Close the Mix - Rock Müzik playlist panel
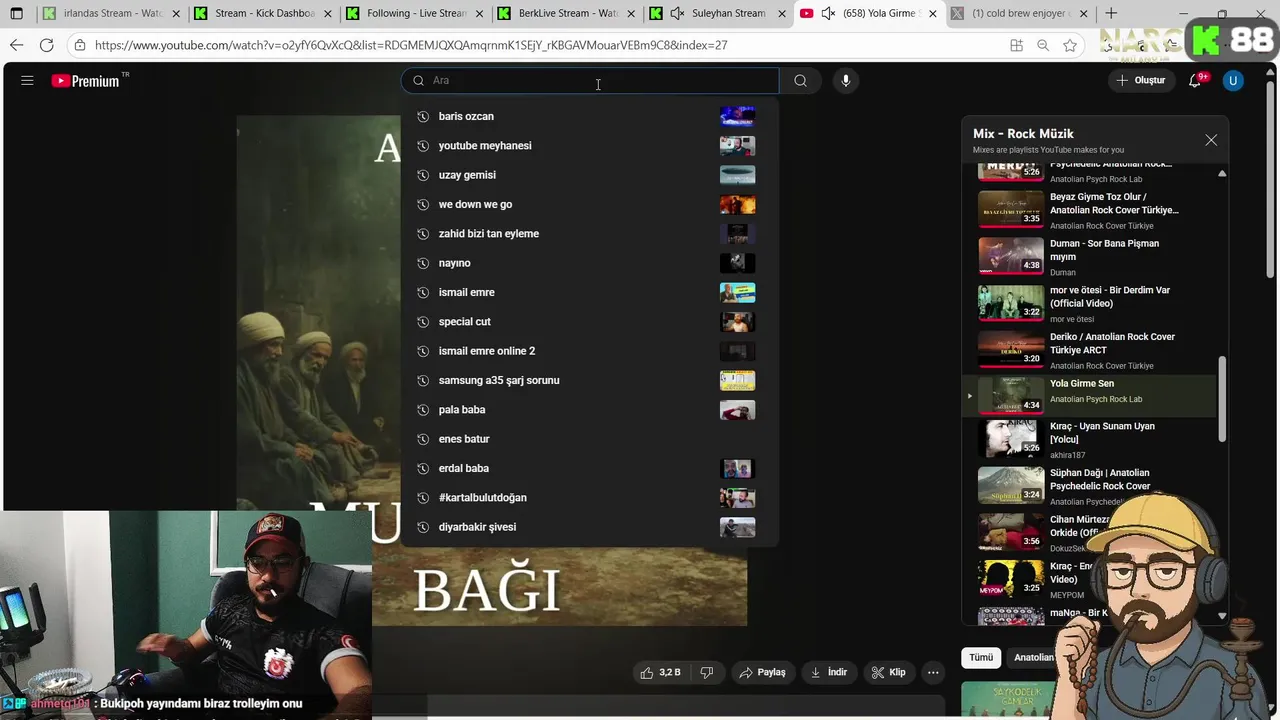The width and height of the screenshot is (1280, 720). click(x=1211, y=140)
